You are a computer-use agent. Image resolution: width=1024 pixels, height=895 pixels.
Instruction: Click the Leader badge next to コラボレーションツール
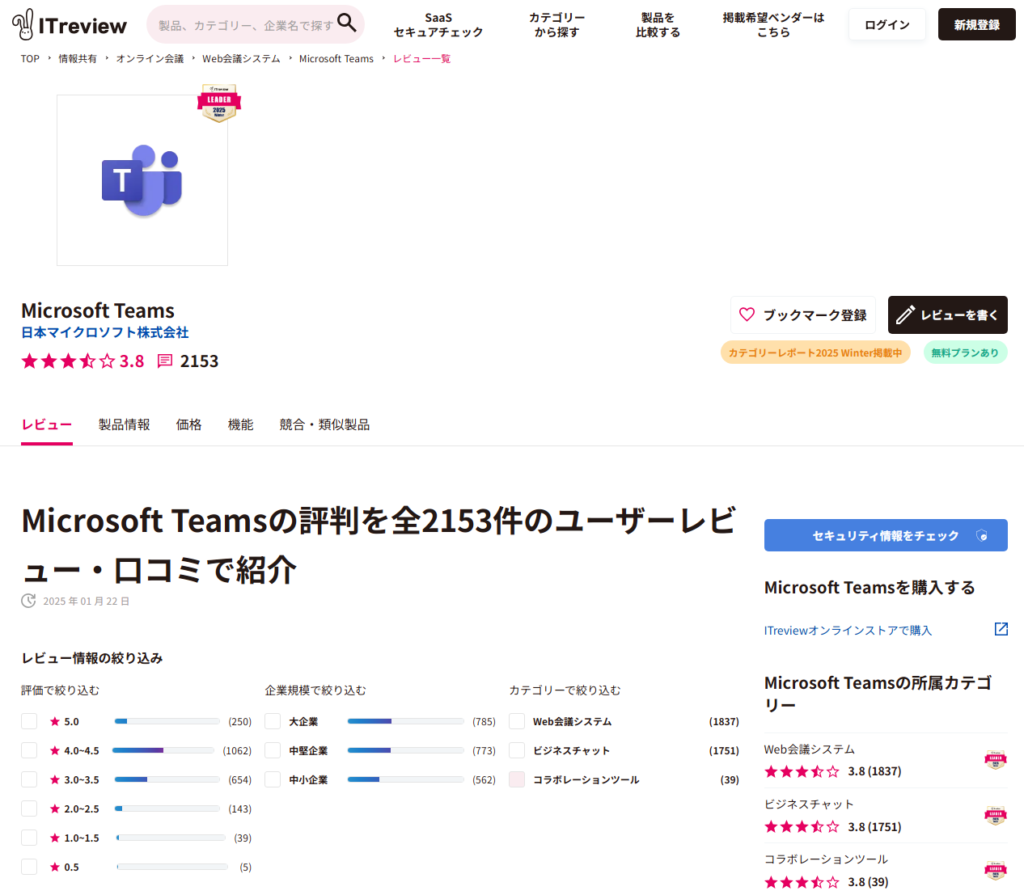coord(995,870)
